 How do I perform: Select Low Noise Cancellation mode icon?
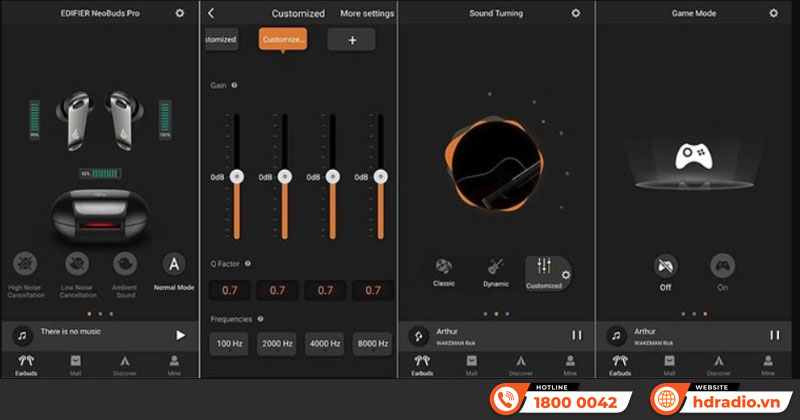pyautogui.click(x=76, y=264)
